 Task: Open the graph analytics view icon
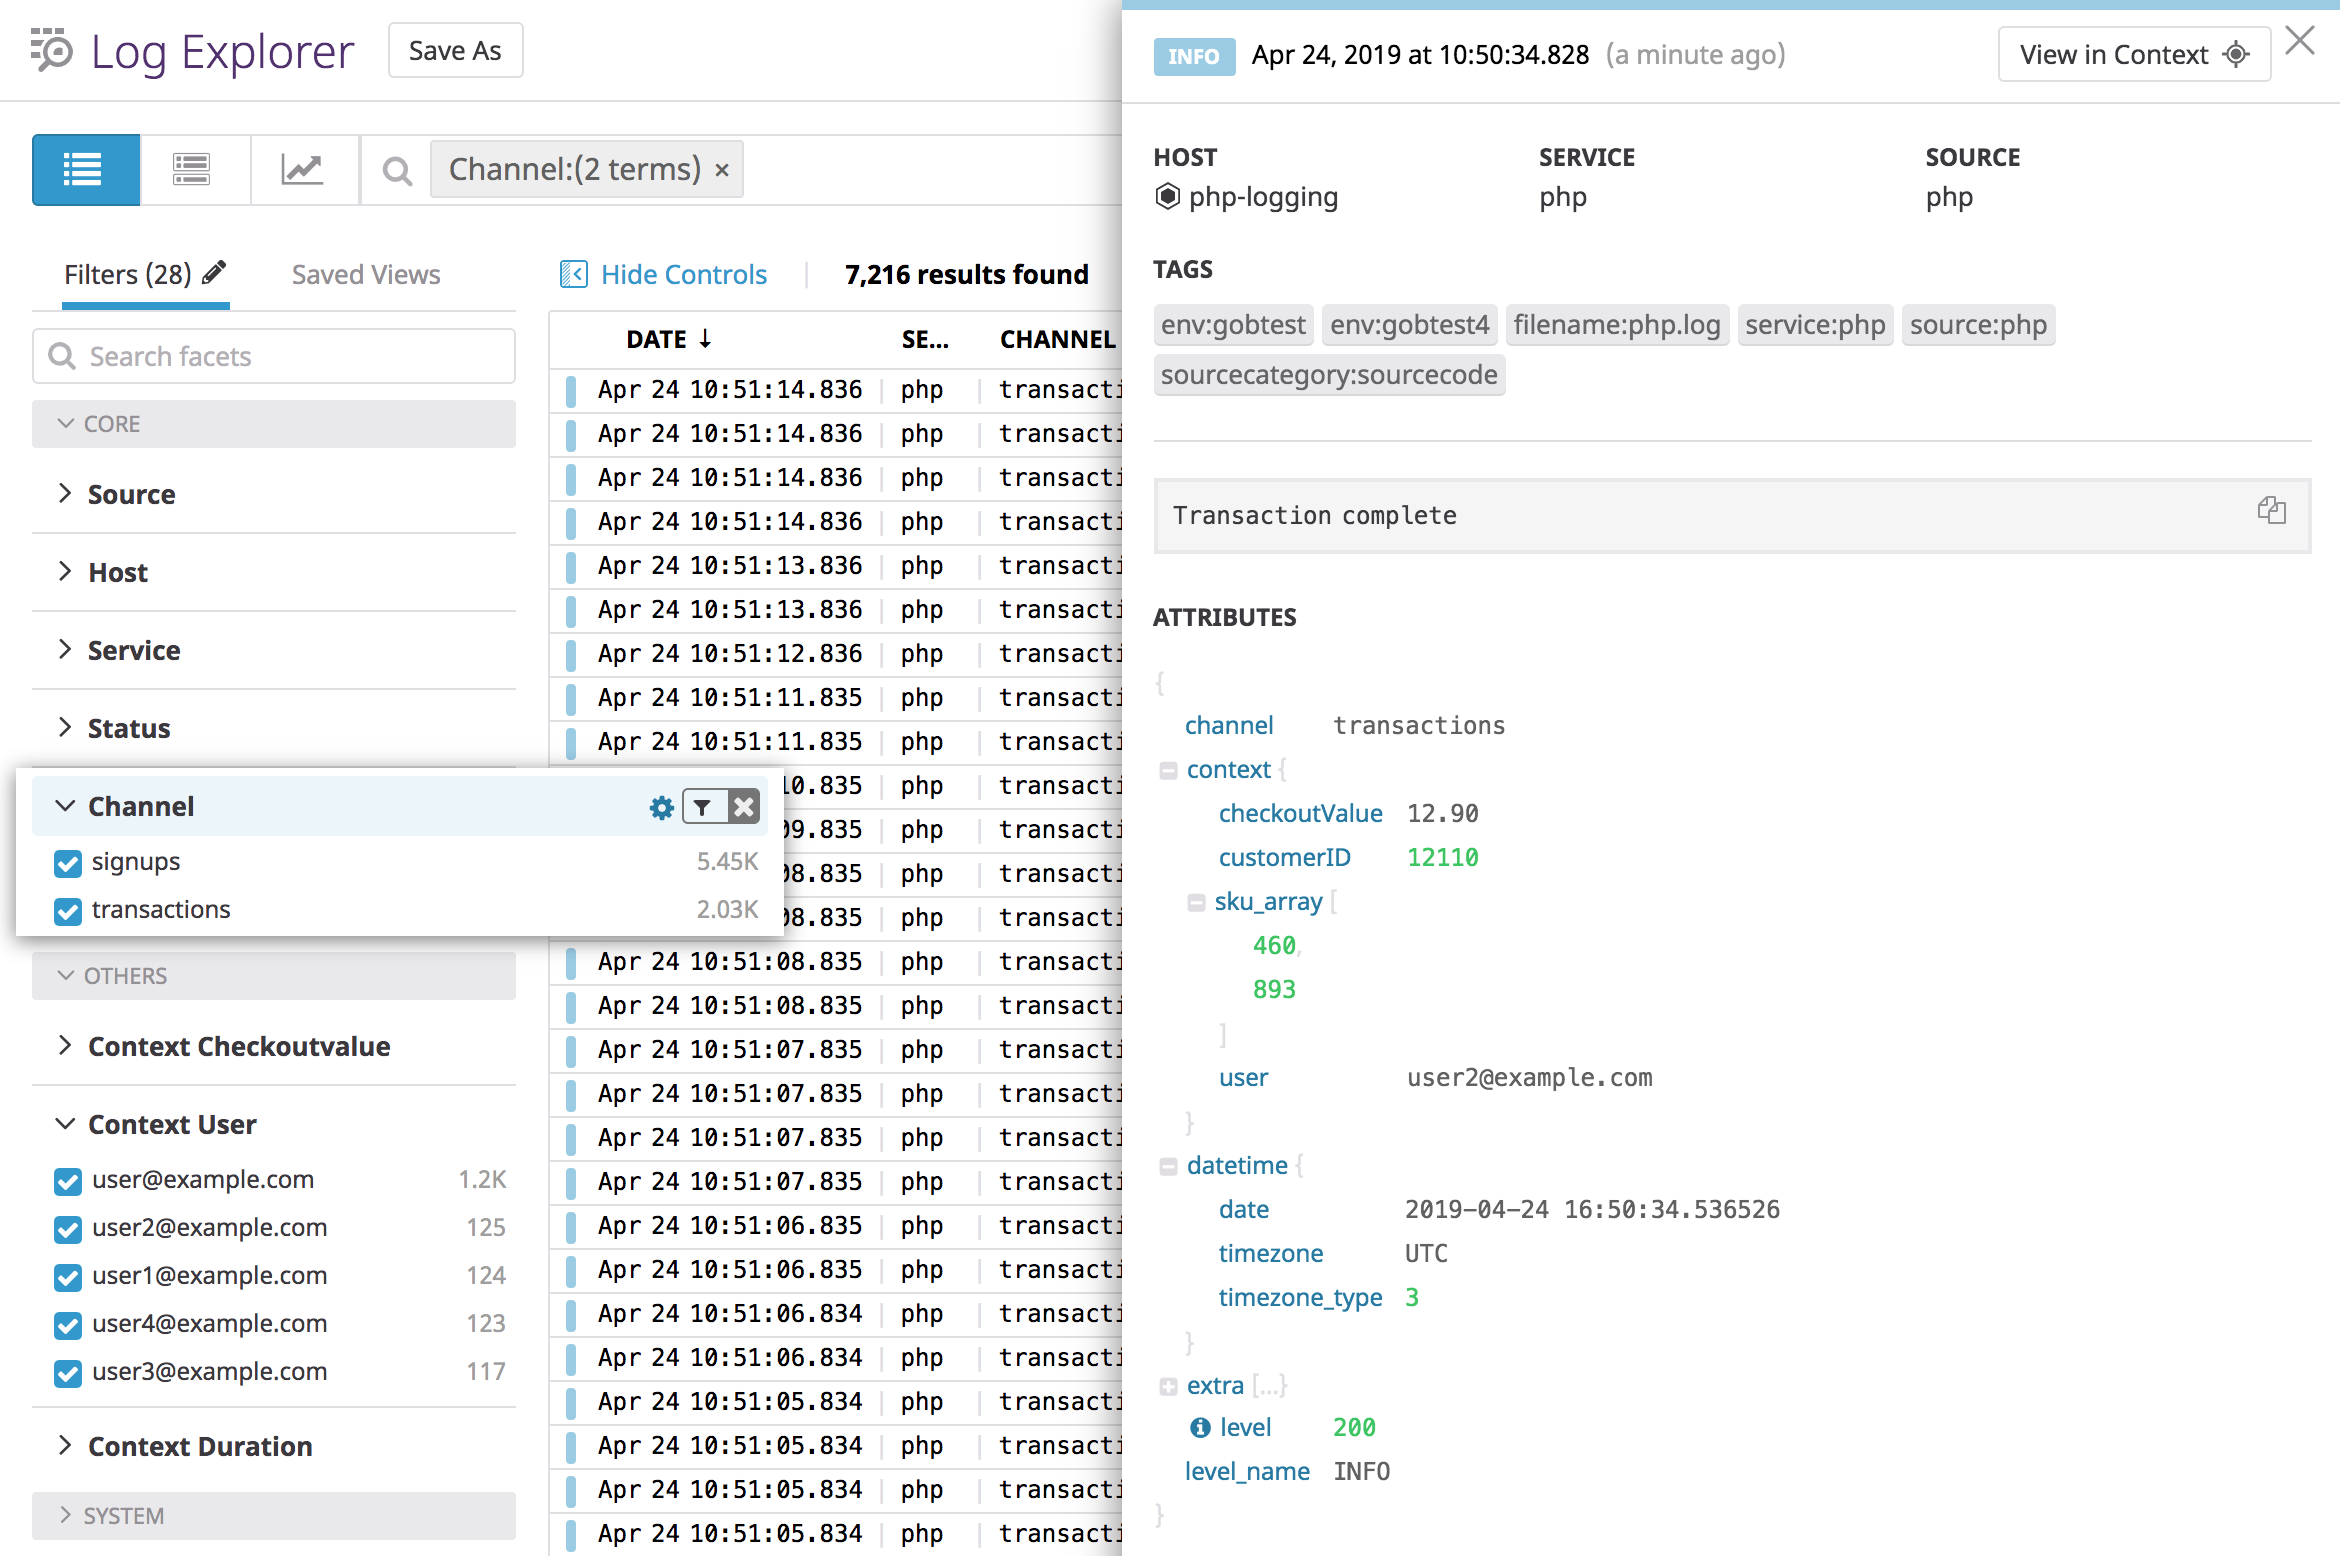pyautogui.click(x=303, y=169)
